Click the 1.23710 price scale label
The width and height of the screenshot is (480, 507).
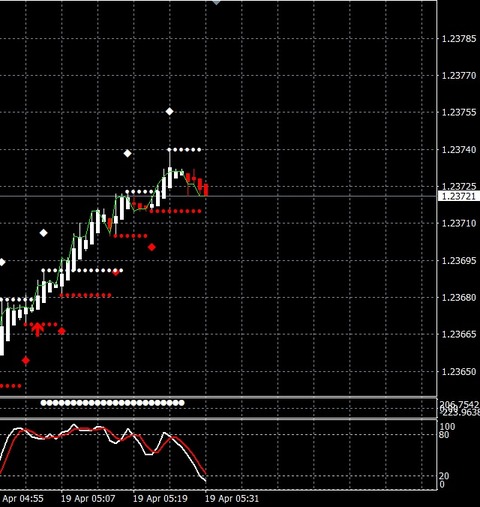[x=459, y=223]
